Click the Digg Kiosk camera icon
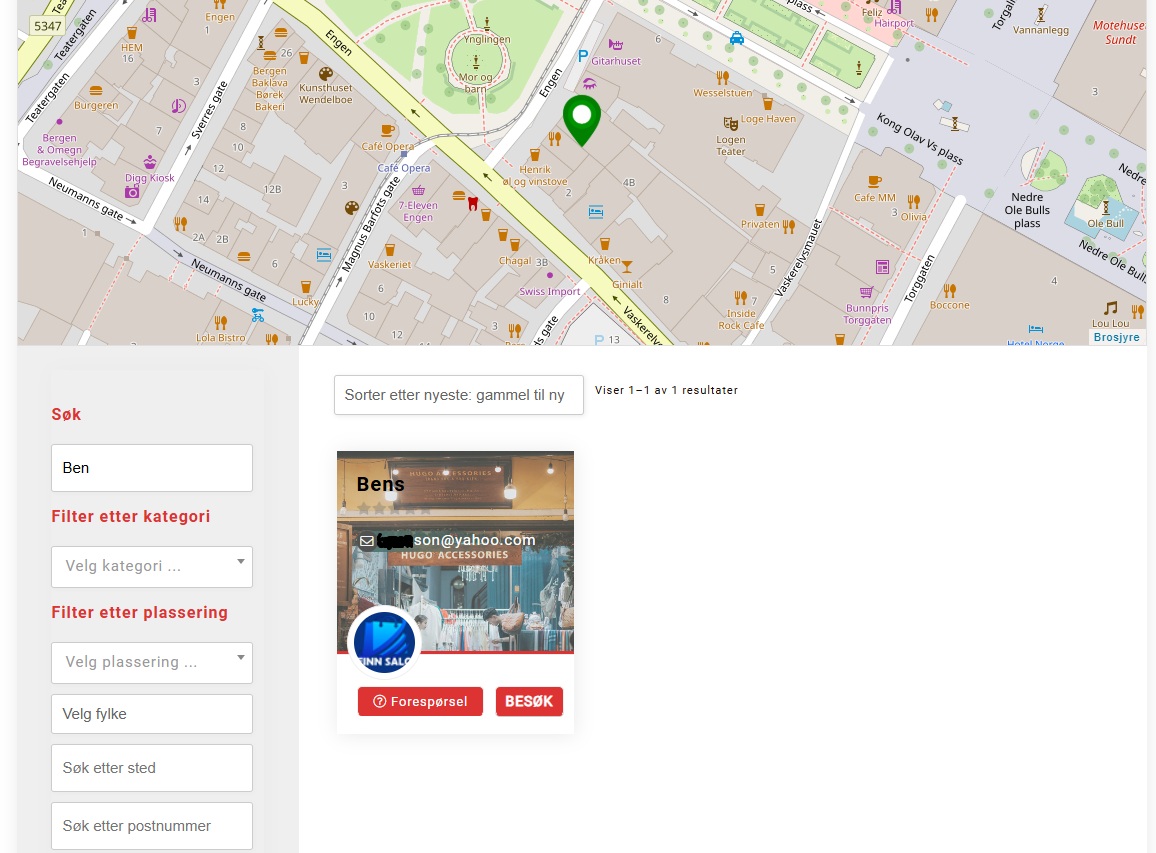This screenshot has width=1156, height=853. (x=132, y=191)
